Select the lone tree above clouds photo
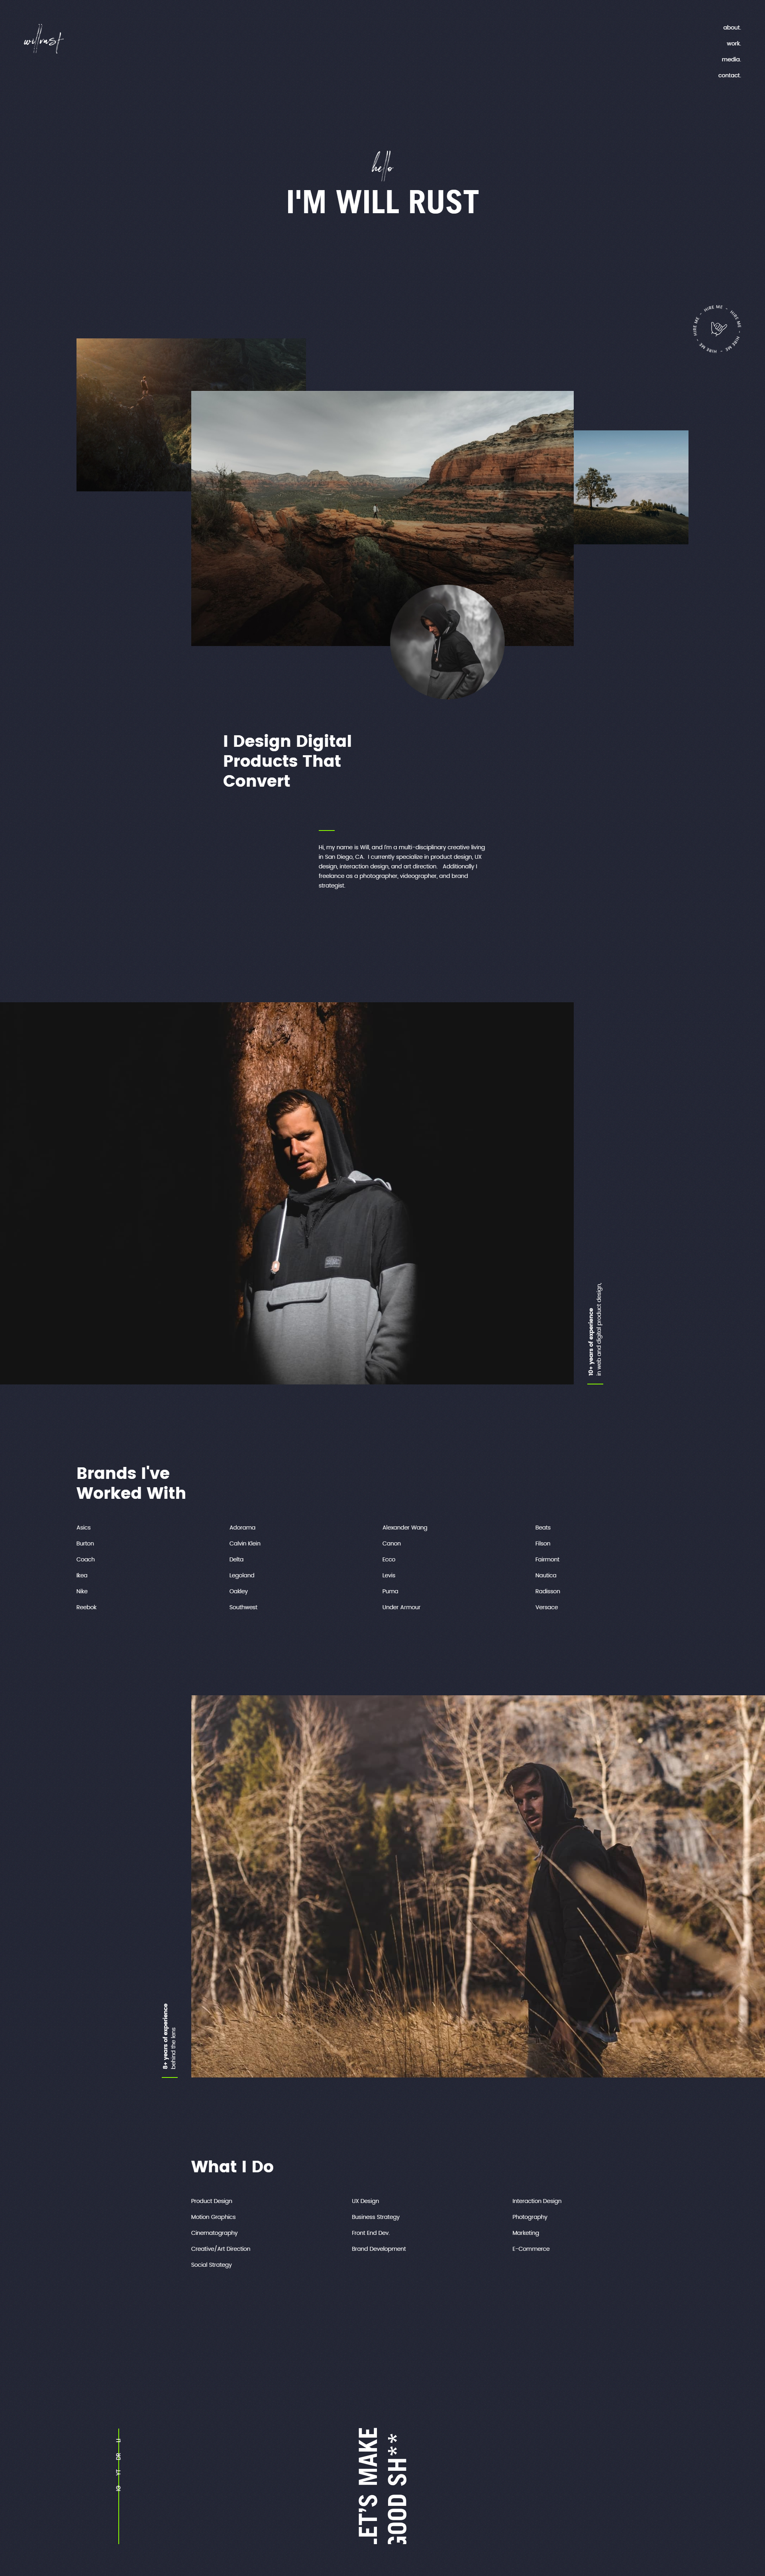The image size is (765, 2576). coord(631,487)
